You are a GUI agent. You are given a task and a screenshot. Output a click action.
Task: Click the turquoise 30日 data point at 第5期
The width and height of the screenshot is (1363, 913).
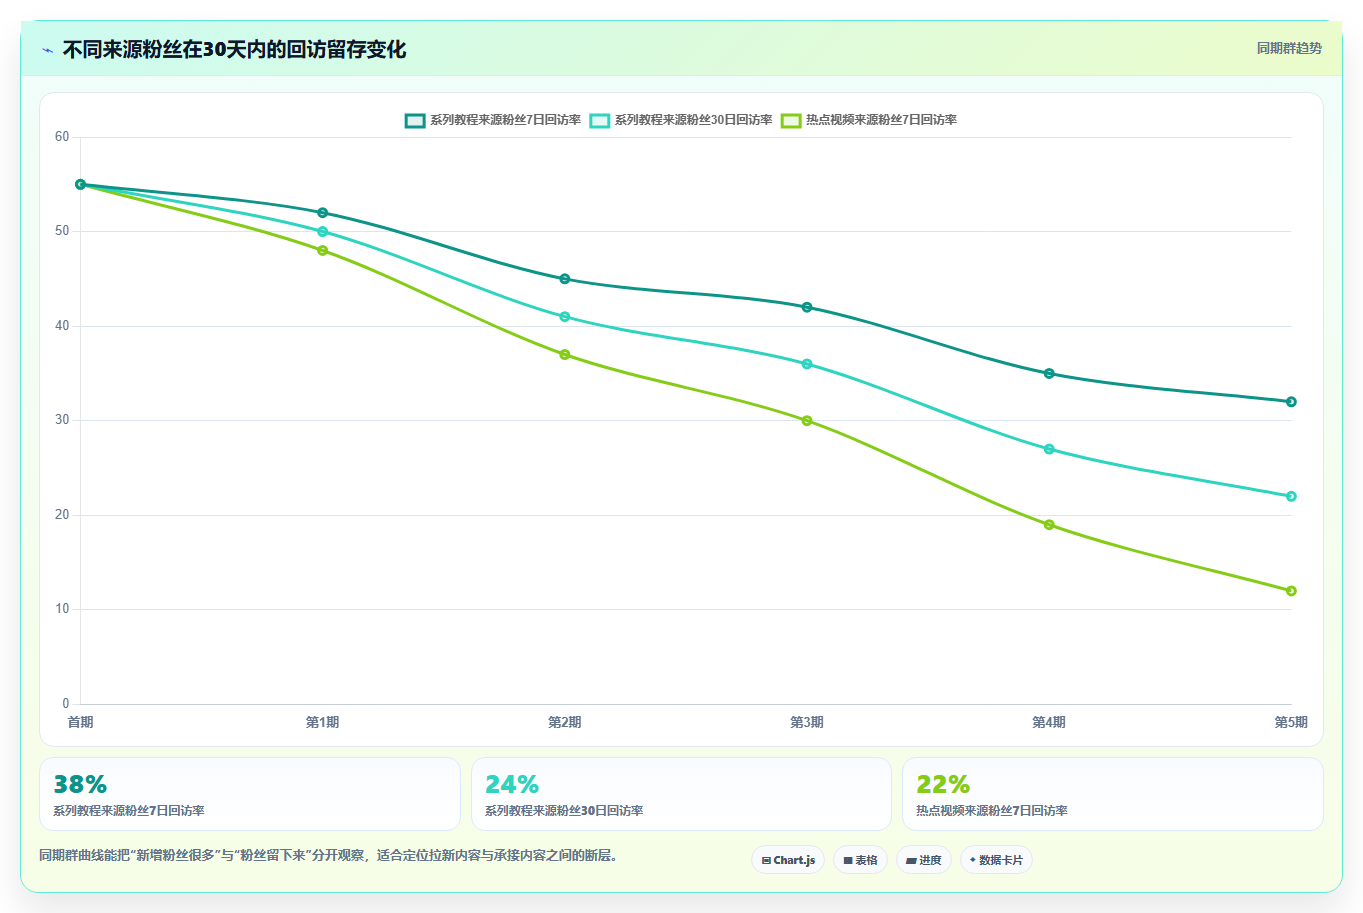(1291, 496)
